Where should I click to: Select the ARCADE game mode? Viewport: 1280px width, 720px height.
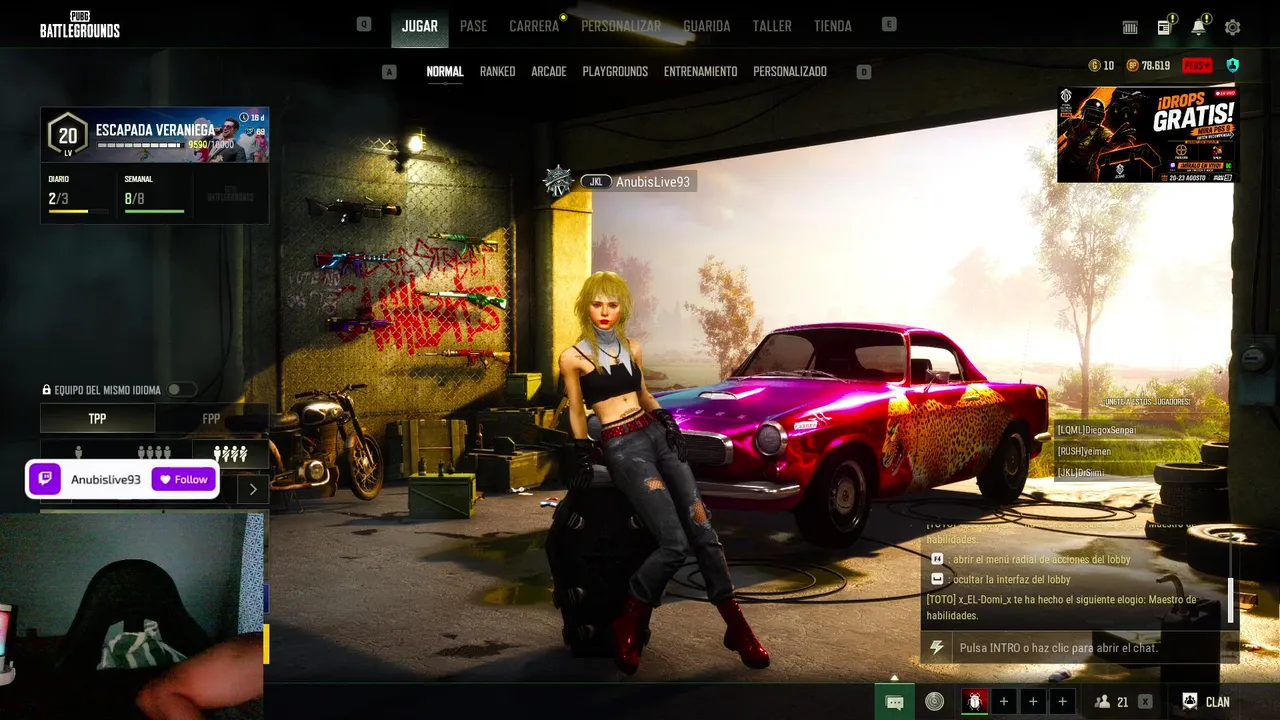coord(549,72)
